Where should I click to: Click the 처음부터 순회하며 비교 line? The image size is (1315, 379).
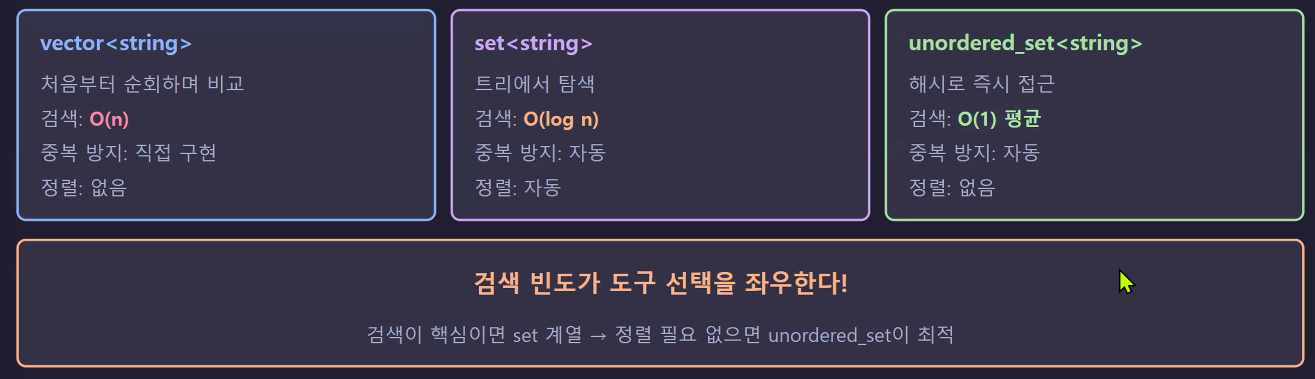(142, 84)
